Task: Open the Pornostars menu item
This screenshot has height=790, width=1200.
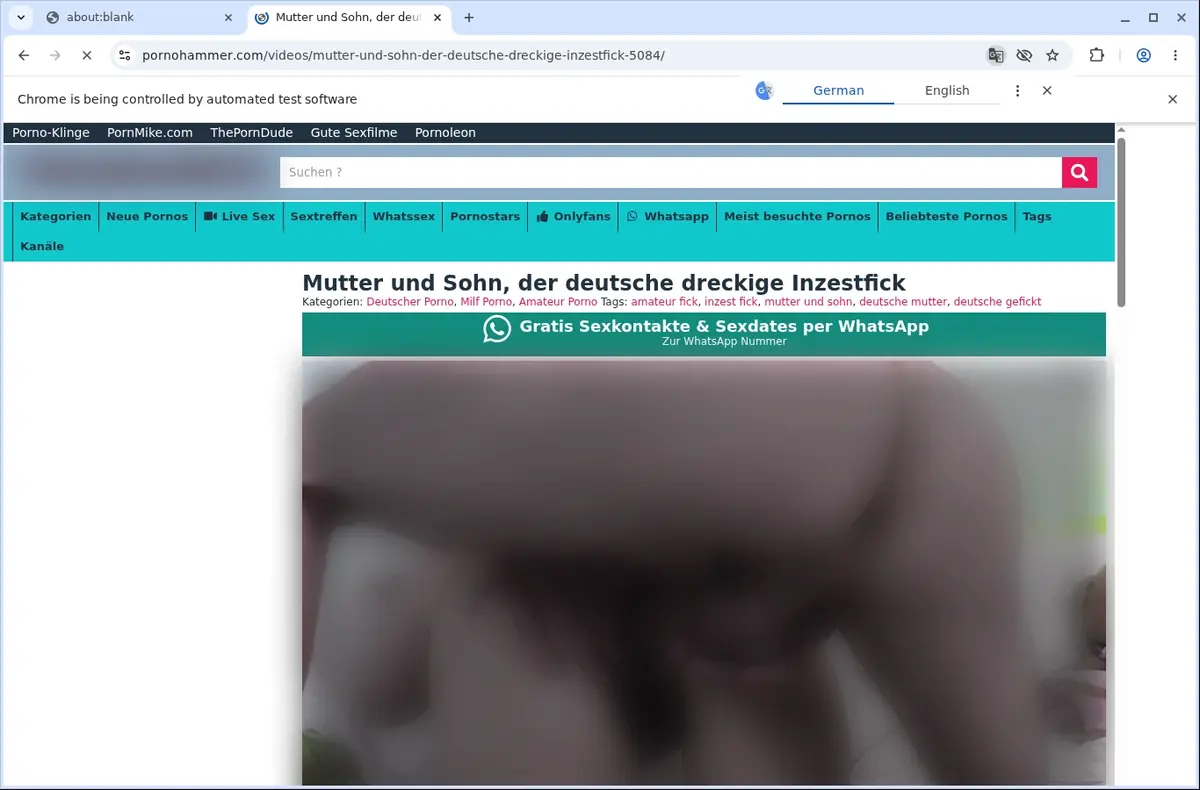Action: tap(485, 216)
